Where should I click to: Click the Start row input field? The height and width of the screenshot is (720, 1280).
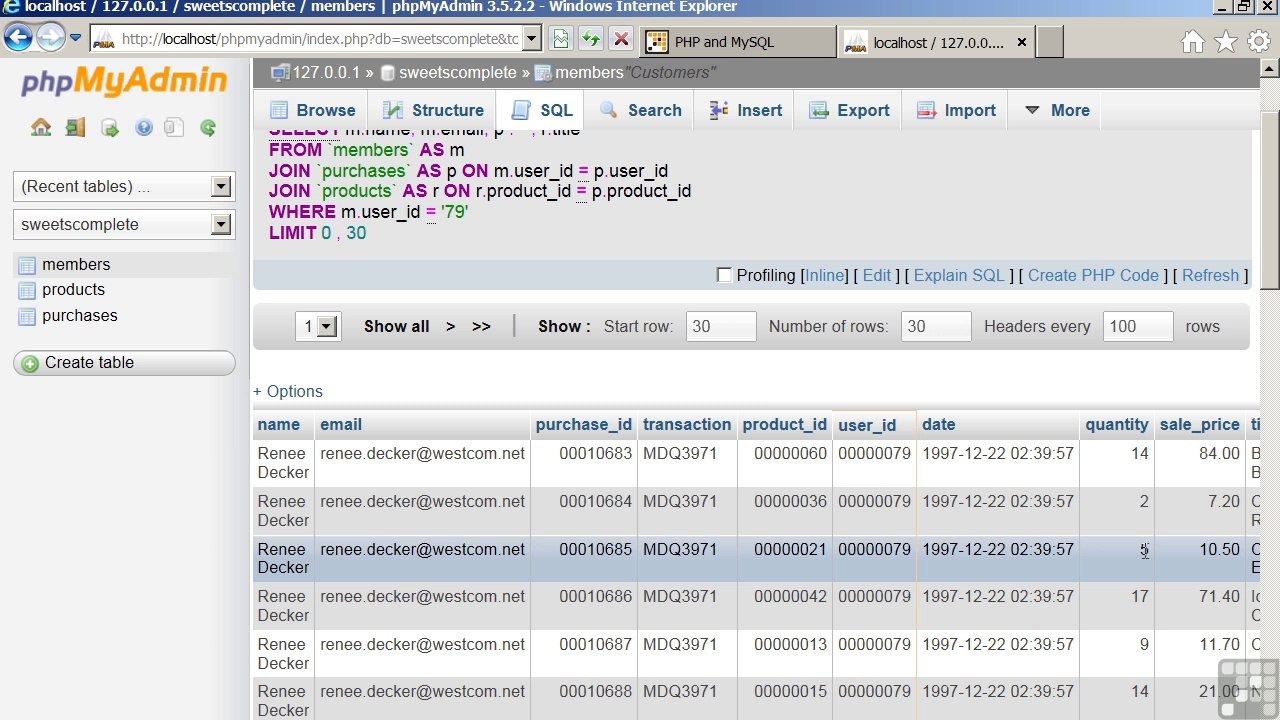click(721, 326)
